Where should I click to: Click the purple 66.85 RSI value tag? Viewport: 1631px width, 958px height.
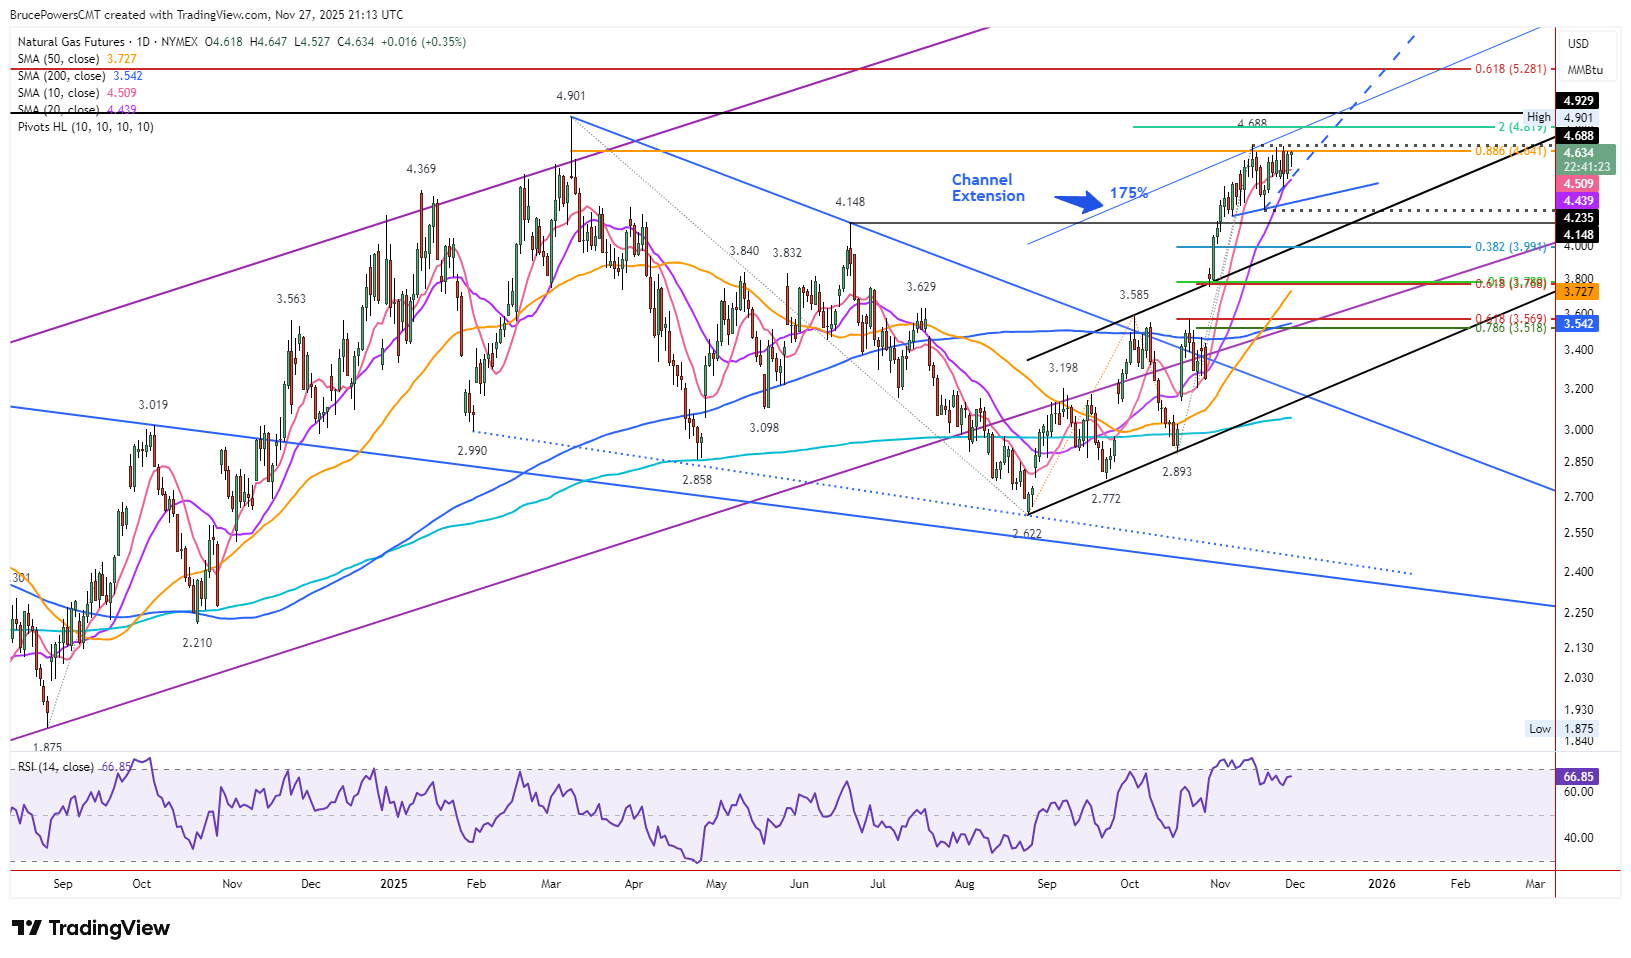(1578, 777)
